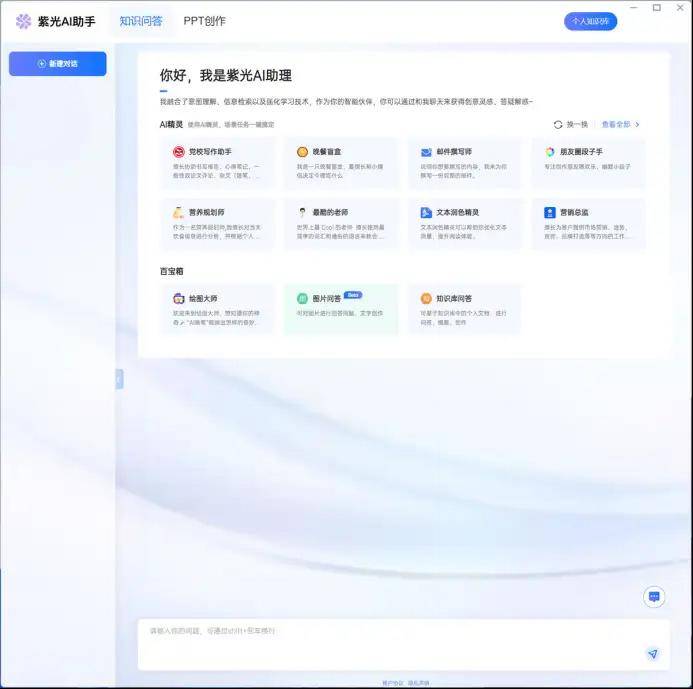Select the 知识库问答 tool icon
Viewport: 693px width, 689px height.
coord(426,299)
